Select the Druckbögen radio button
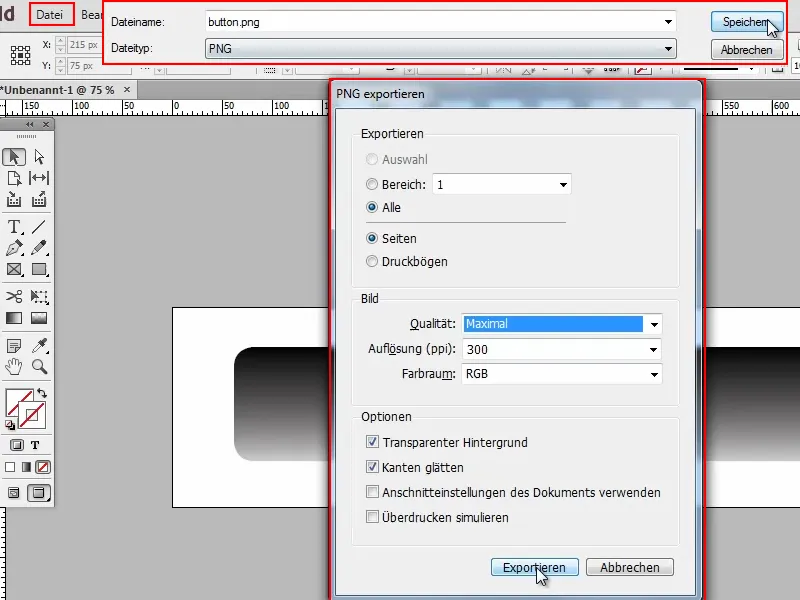Image resolution: width=800 pixels, height=600 pixels. [x=372, y=261]
